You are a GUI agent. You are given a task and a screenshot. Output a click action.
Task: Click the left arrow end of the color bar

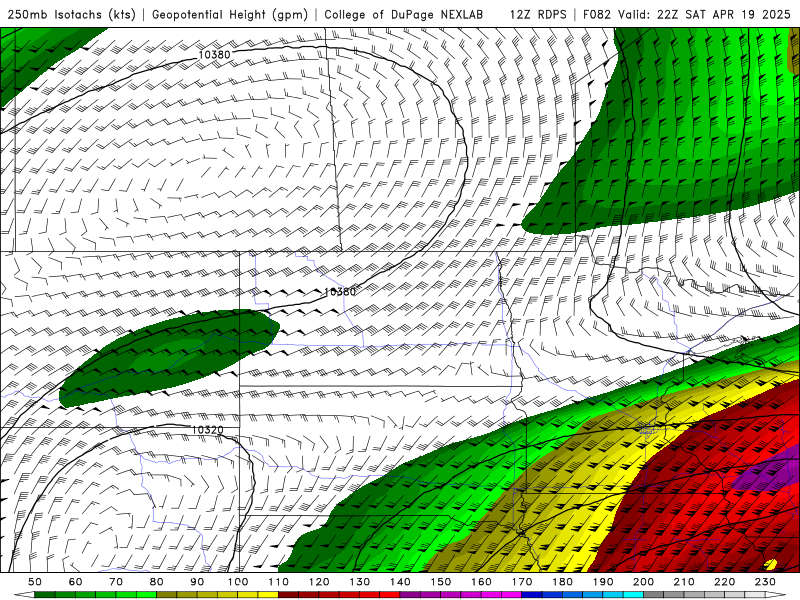tap(24, 595)
